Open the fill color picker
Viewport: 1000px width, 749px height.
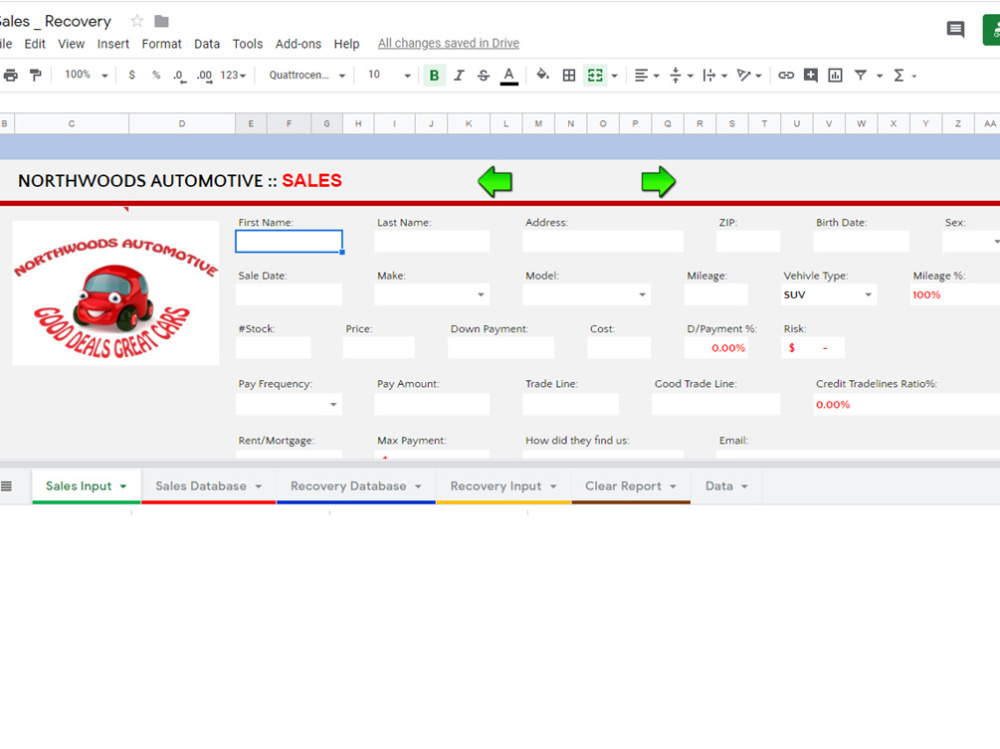point(543,75)
